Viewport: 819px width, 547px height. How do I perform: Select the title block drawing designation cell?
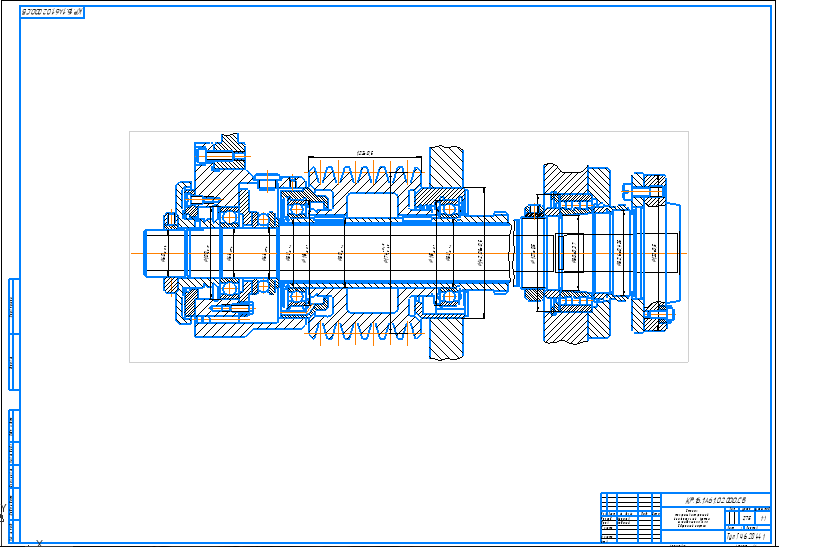click(715, 499)
